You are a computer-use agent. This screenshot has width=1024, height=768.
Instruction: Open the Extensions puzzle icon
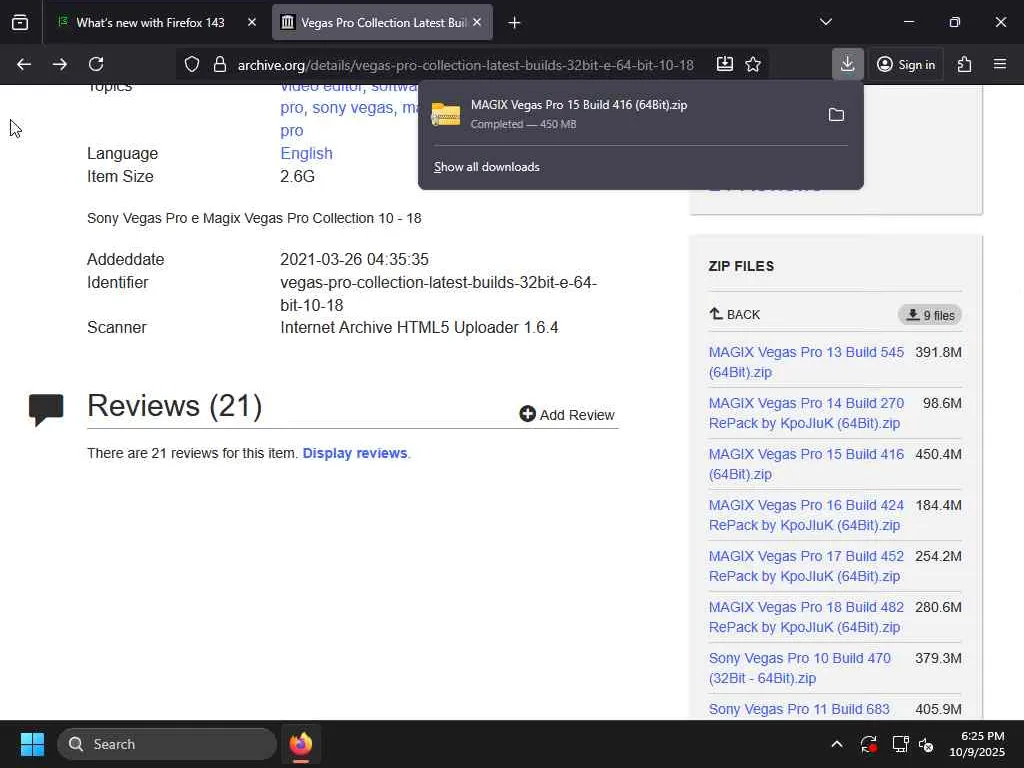tap(964, 64)
